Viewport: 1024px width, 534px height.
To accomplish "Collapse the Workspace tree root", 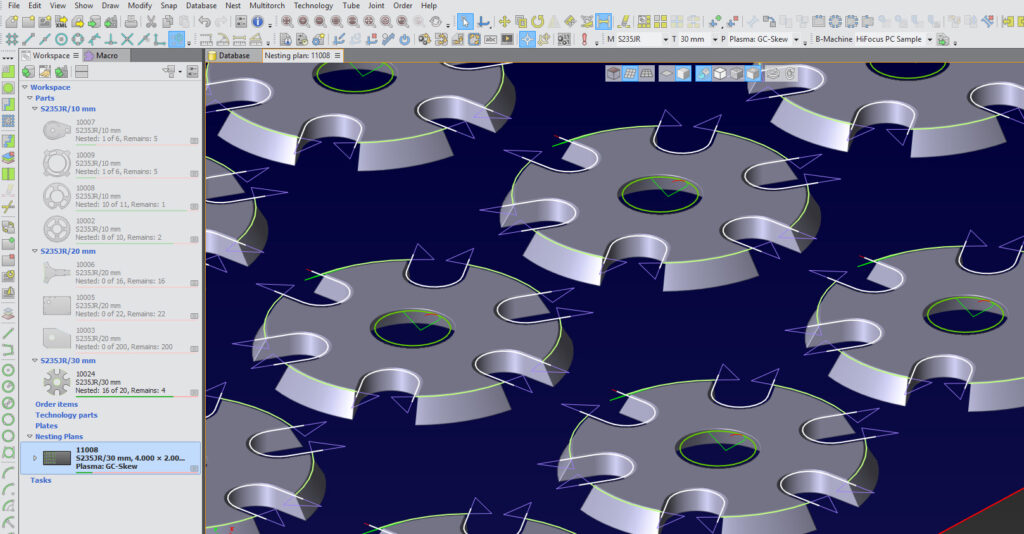I will coord(25,87).
